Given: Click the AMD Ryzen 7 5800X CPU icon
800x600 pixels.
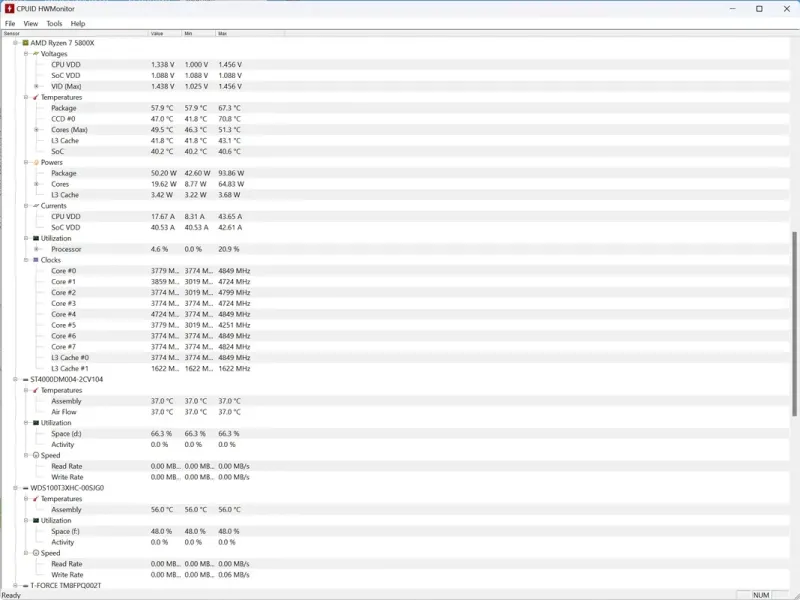Looking at the screenshot, I should [26, 43].
